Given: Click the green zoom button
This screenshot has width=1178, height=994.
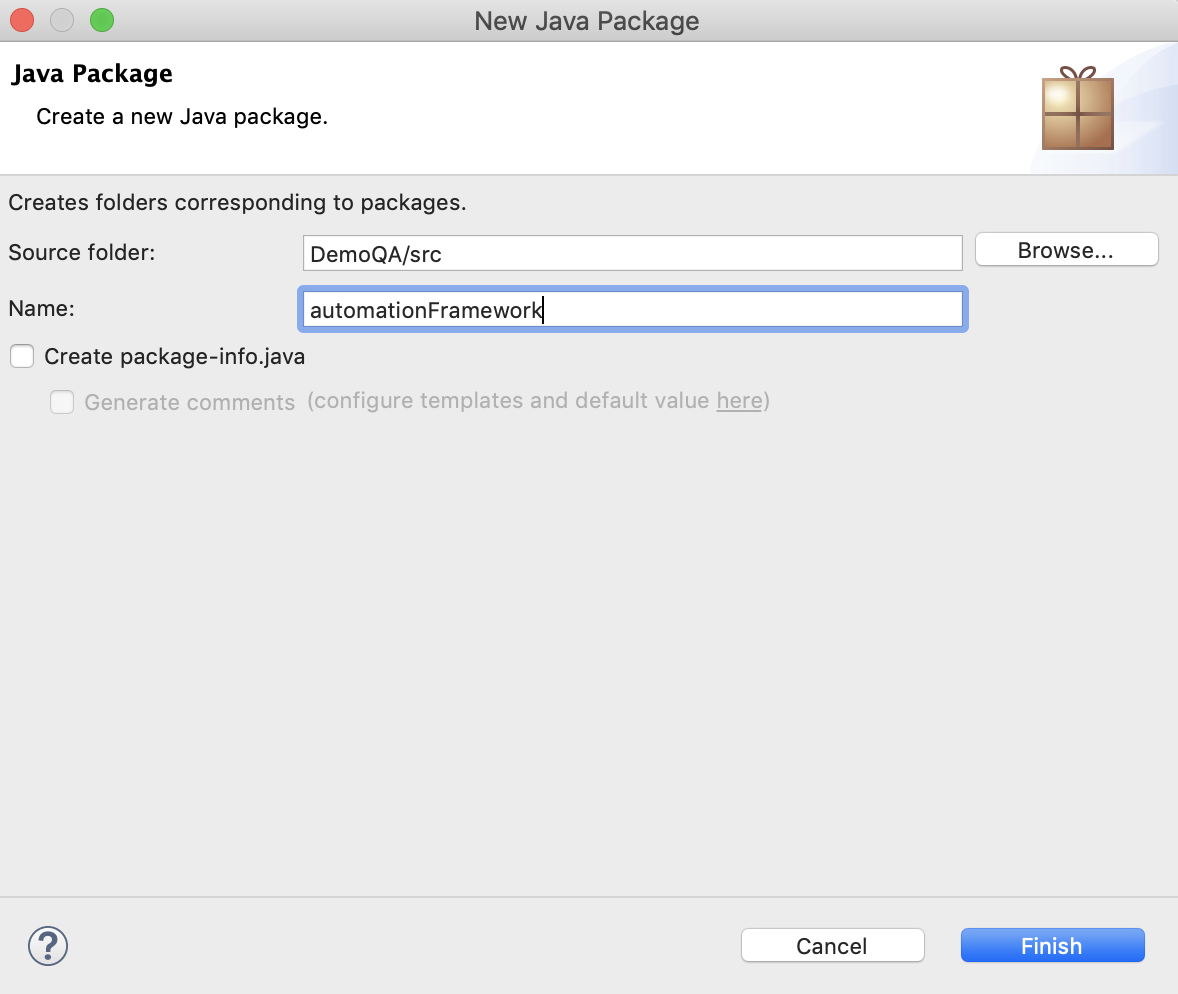Looking at the screenshot, I should point(101,20).
